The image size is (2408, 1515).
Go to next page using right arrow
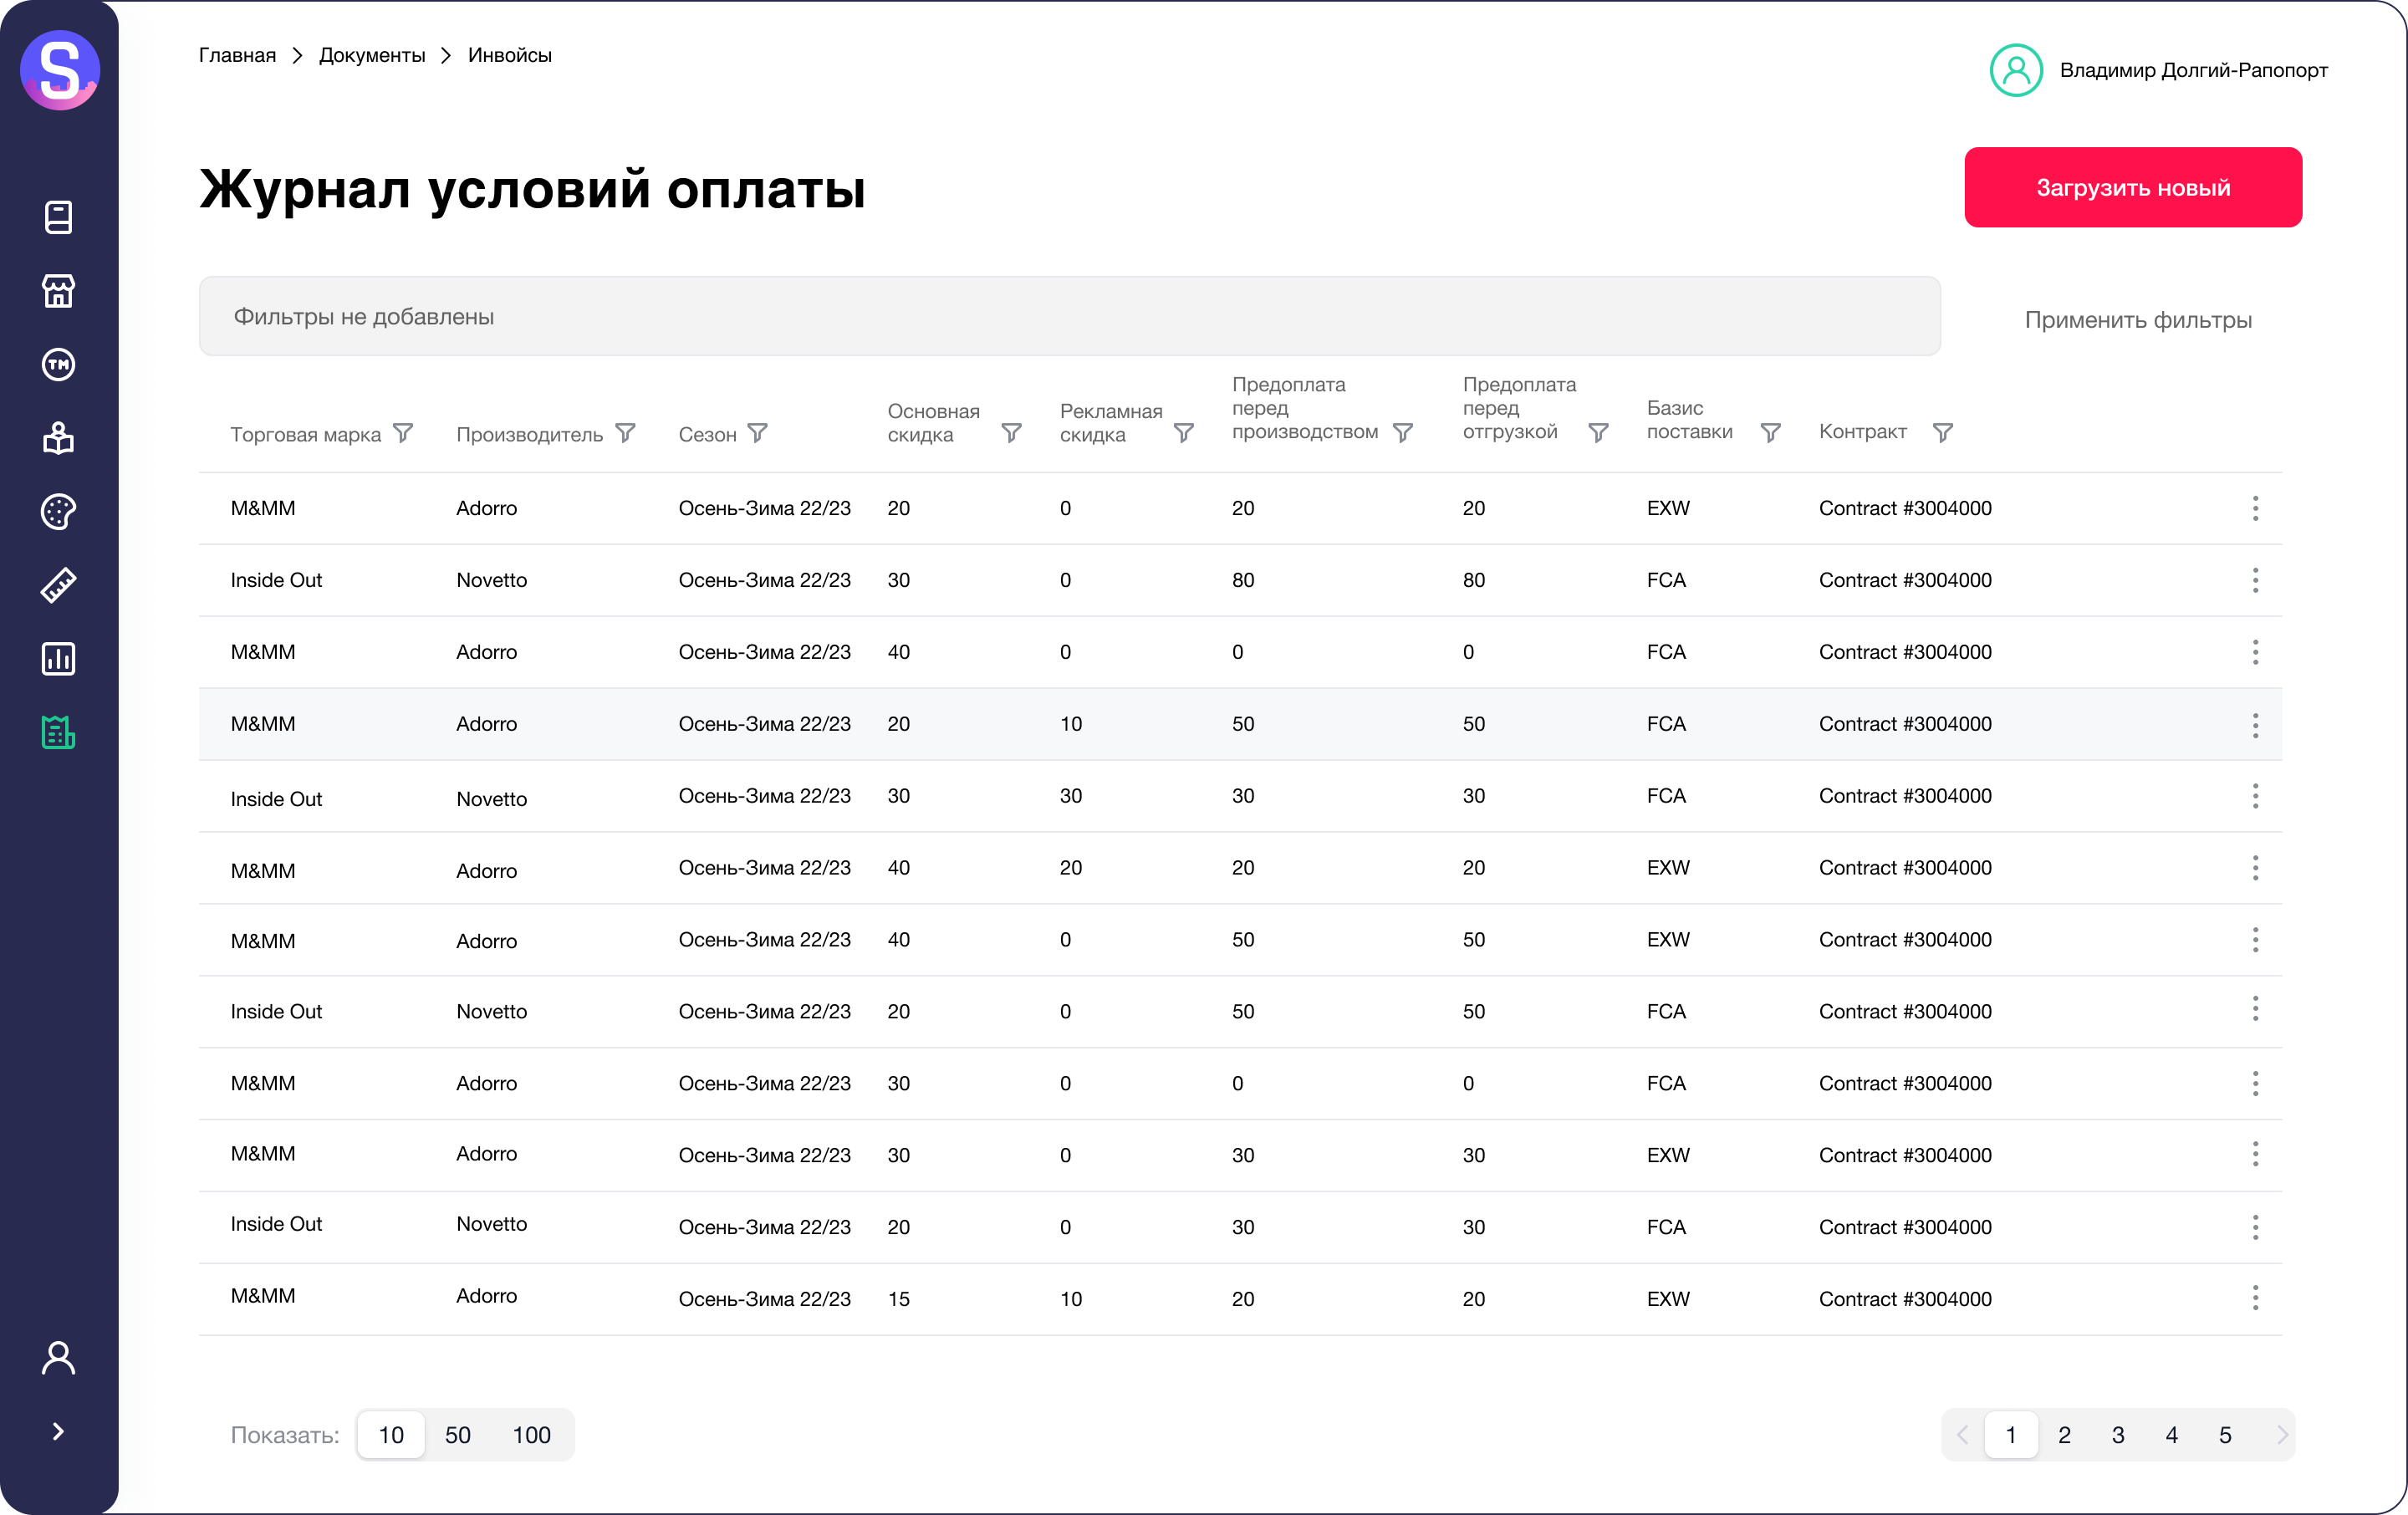(x=2281, y=1435)
